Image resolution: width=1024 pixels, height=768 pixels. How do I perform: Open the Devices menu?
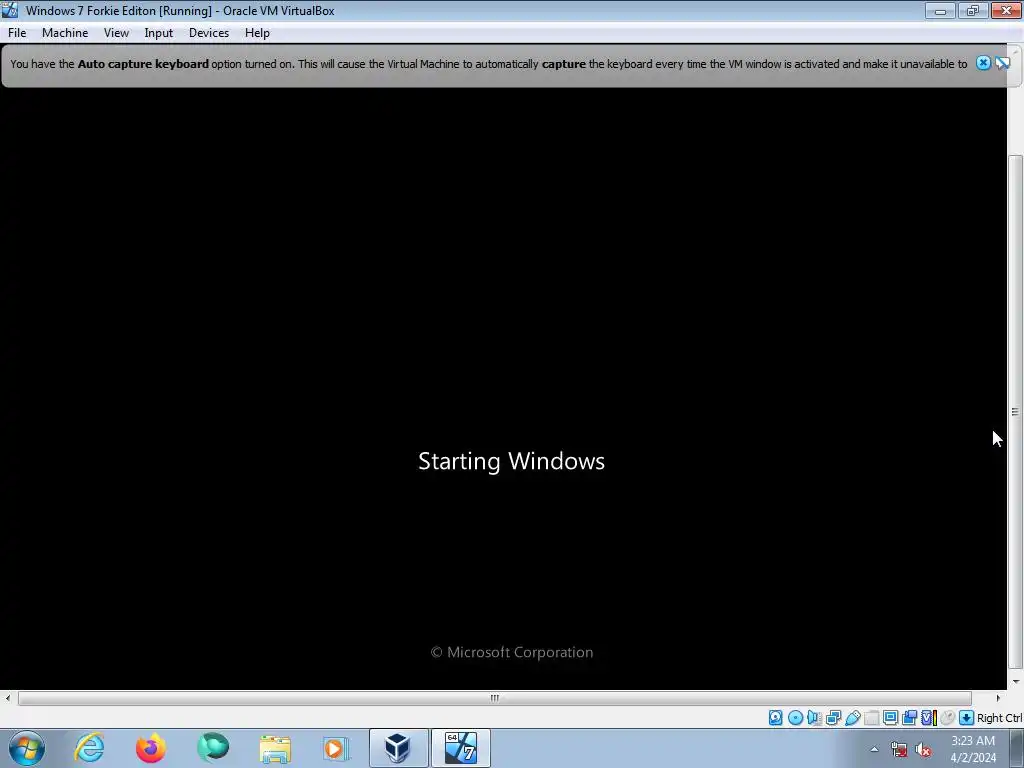[209, 33]
